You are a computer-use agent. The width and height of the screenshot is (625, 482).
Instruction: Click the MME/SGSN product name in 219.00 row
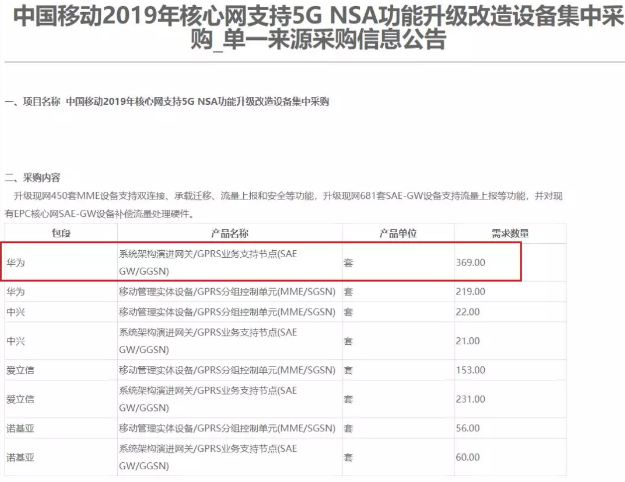227,292
